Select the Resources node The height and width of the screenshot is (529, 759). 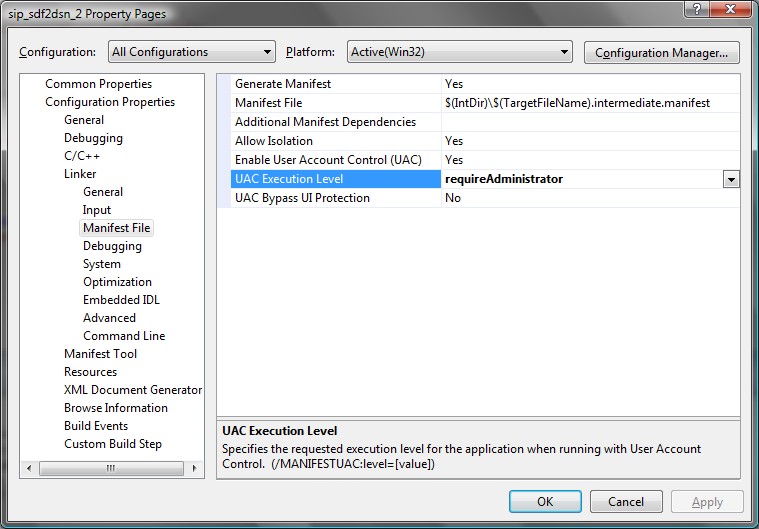pyautogui.click(x=90, y=372)
